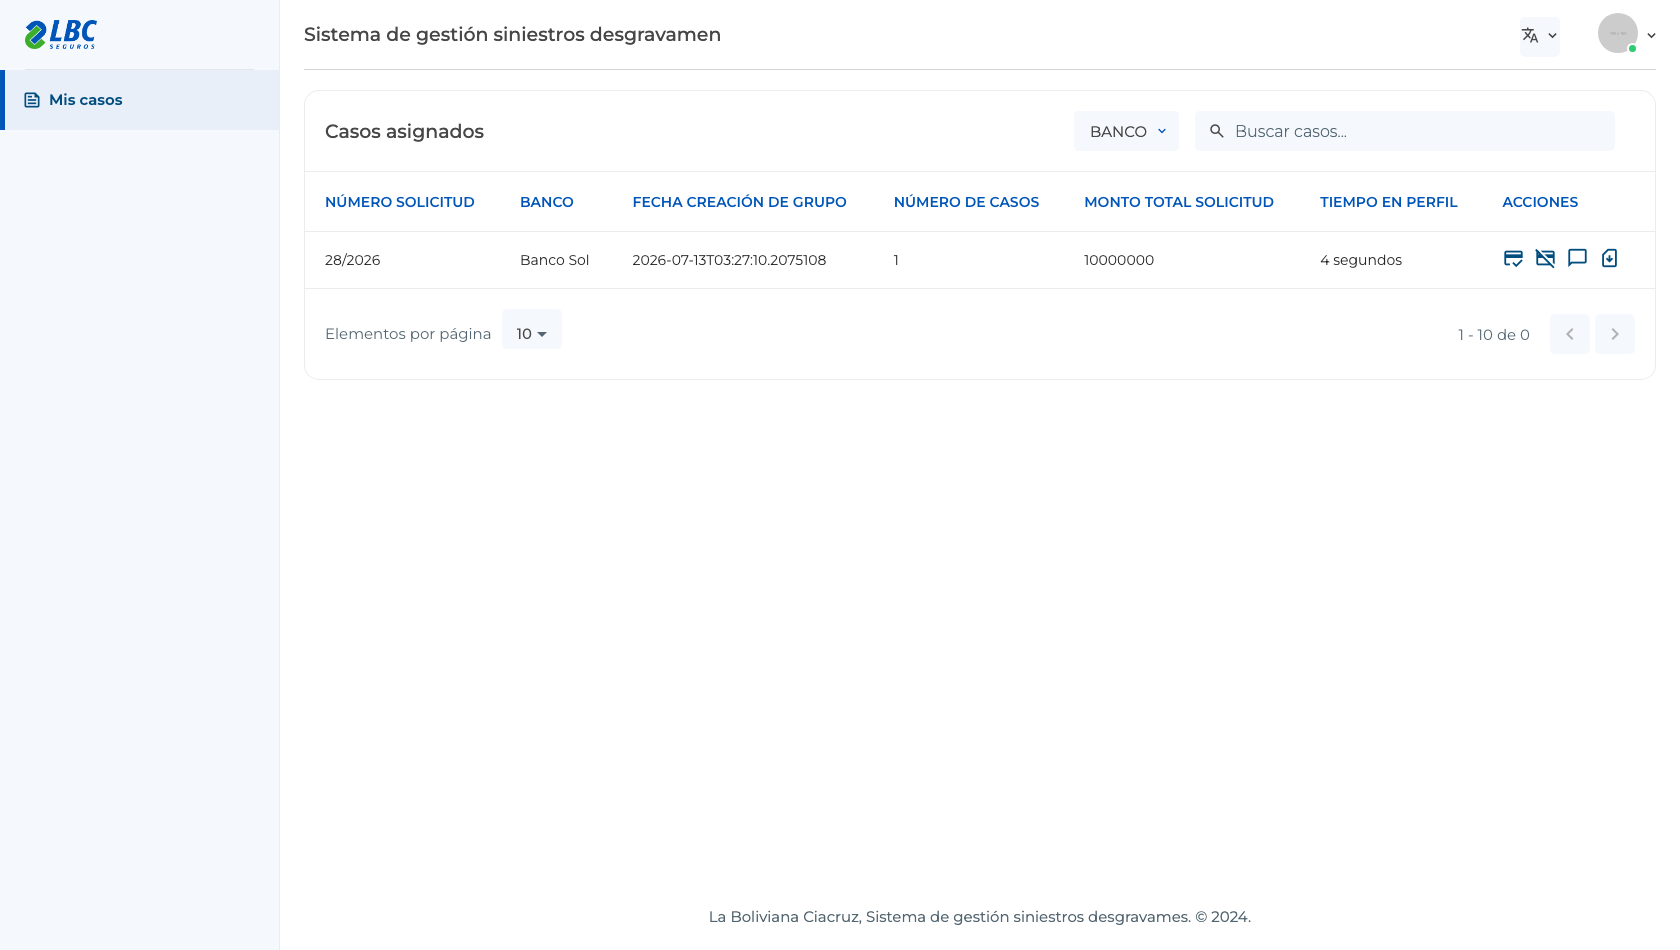The image size is (1680, 950).
Task: Sort by Número Solicitud column header
Action: coord(400,202)
